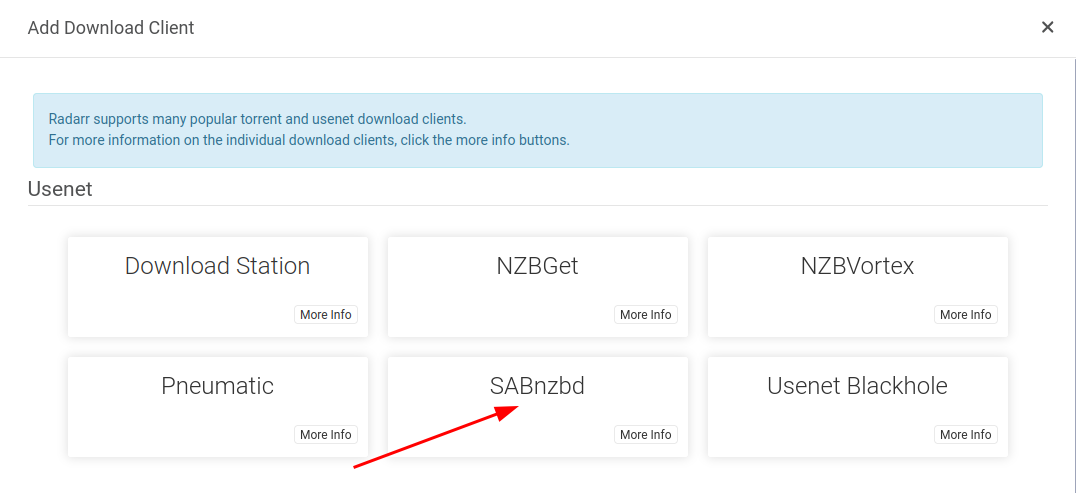This screenshot has height=493, width=1076.
Task: Pick the NZBVortex client card
Action: 858,287
